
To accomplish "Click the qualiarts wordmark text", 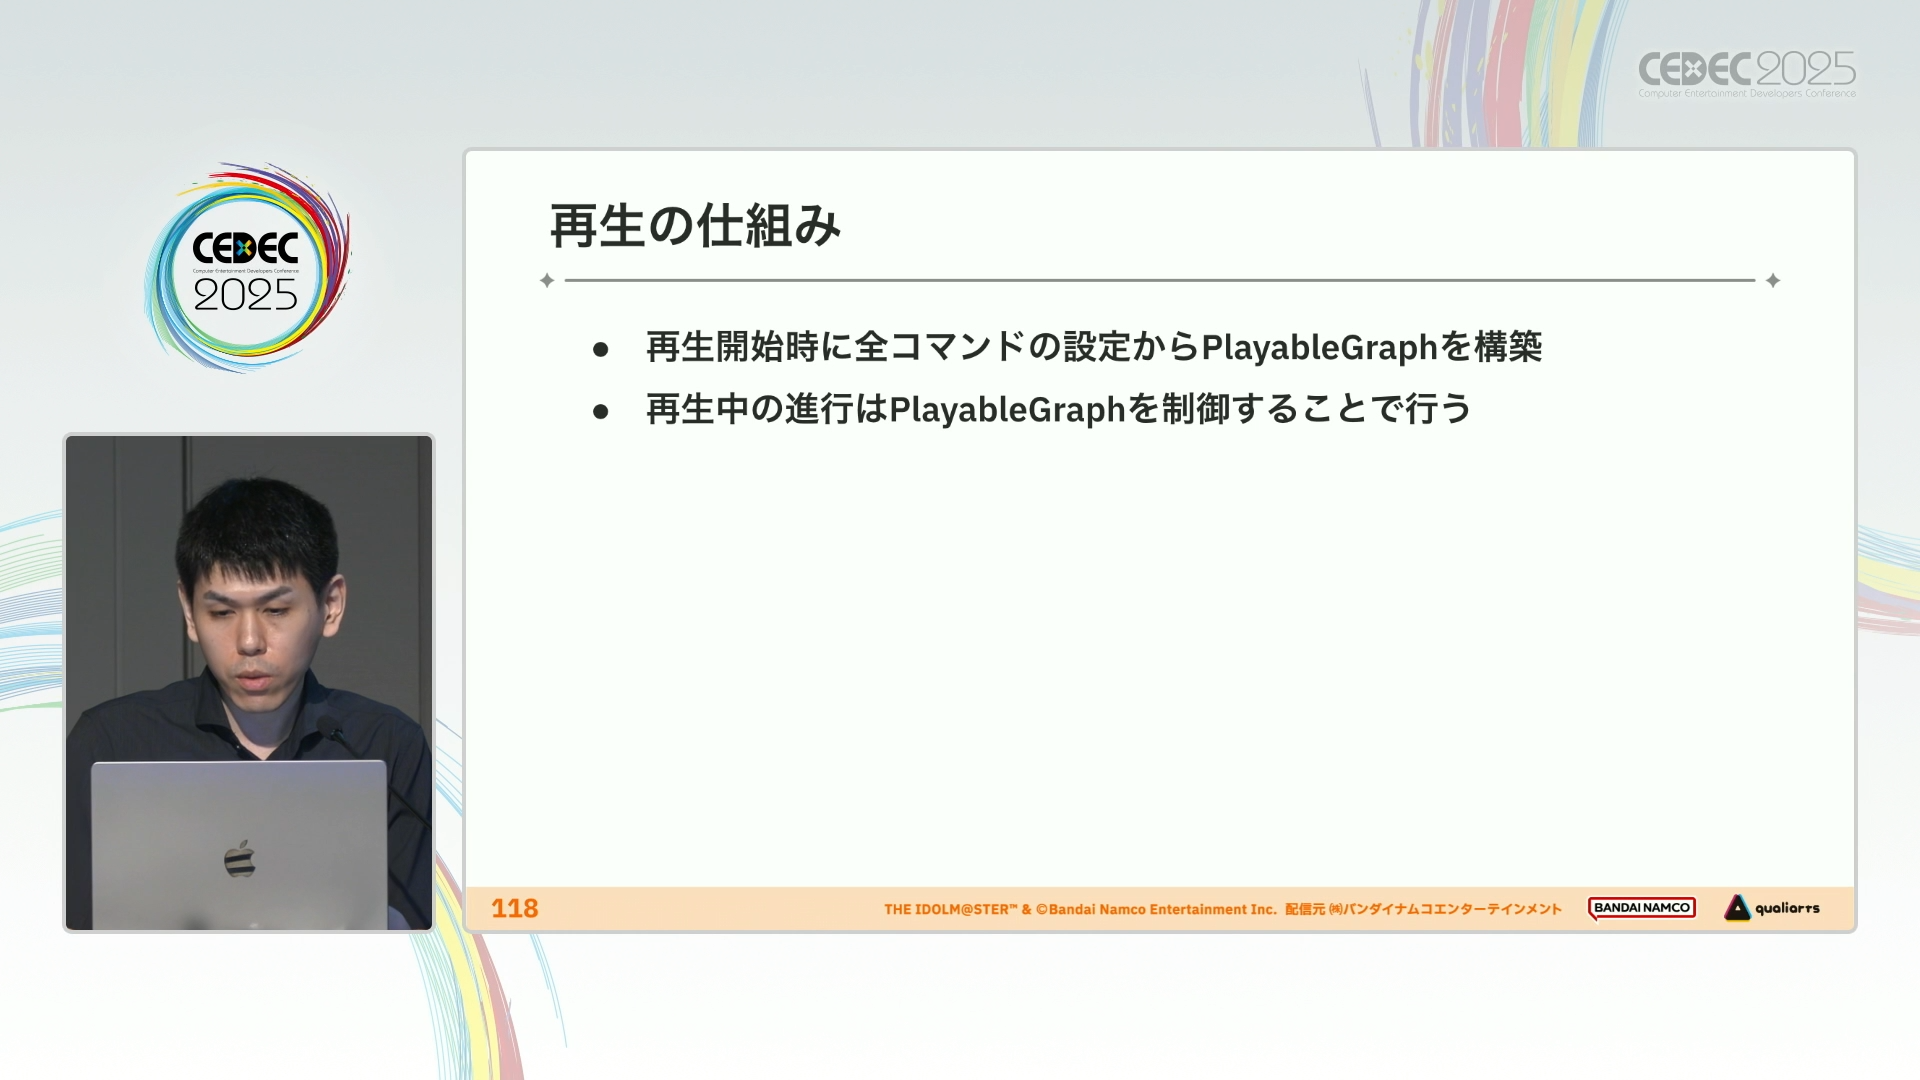I will [1787, 908].
